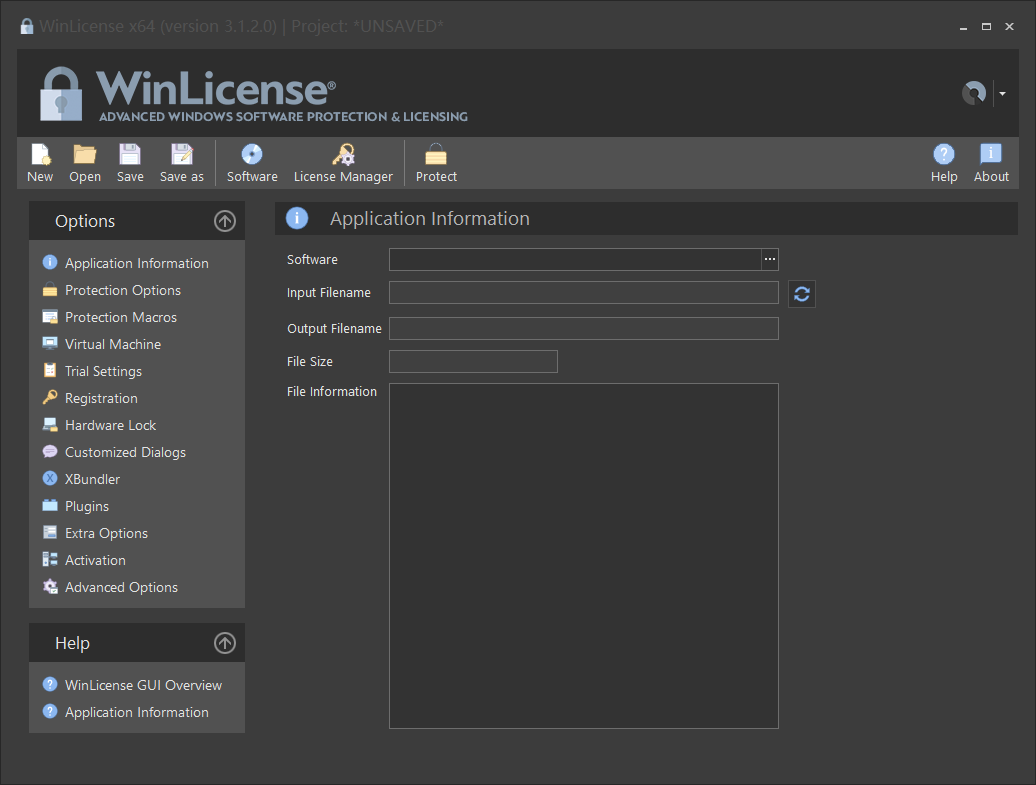The image size is (1036, 785).
Task: Go to Virtual Machine section
Action: 113,344
